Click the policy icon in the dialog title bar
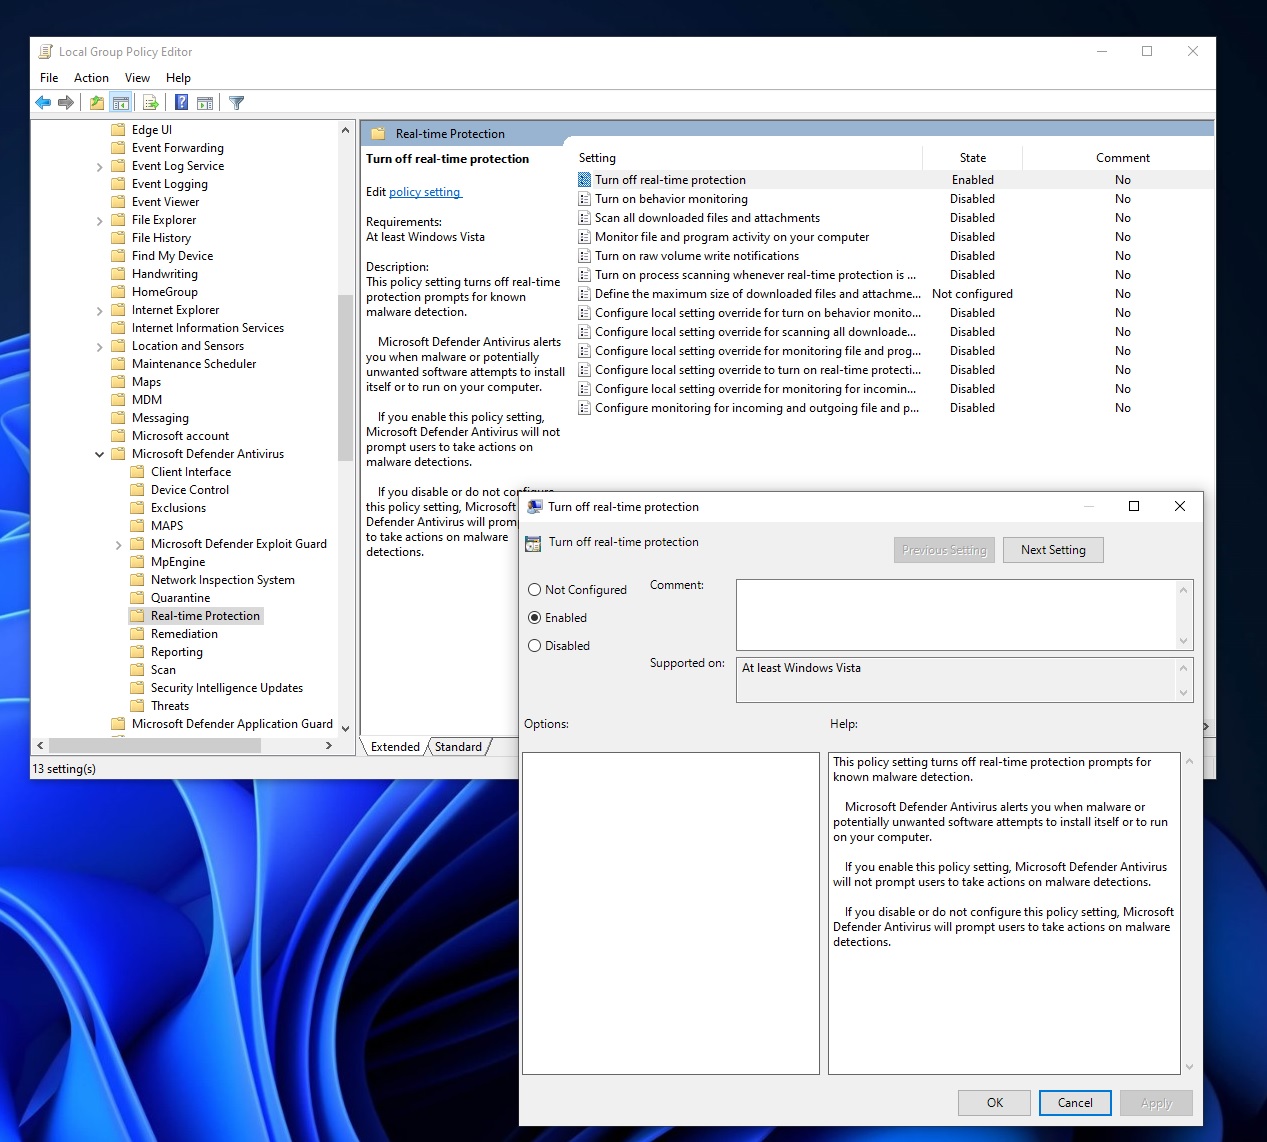The image size is (1267, 1142). [535, 506]
